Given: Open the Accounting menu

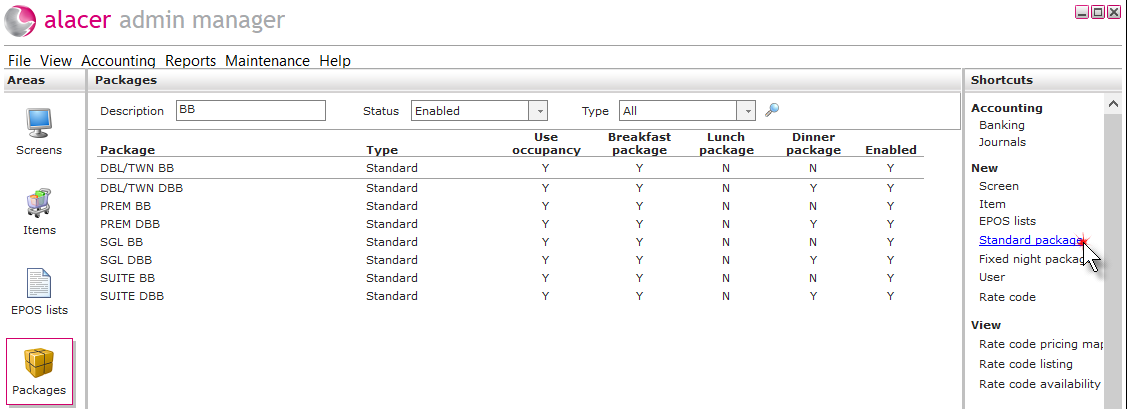Looking at the screenshot, I should point(119,61).
